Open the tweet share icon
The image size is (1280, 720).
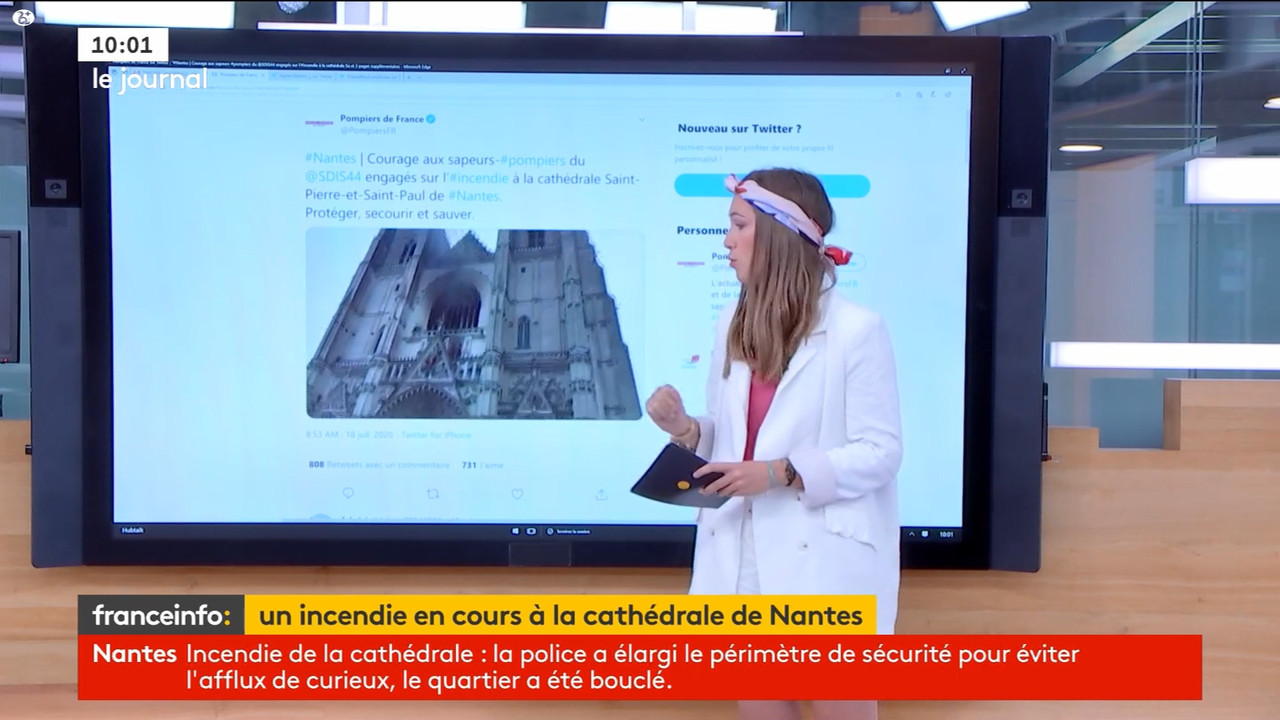coord(601,493)
